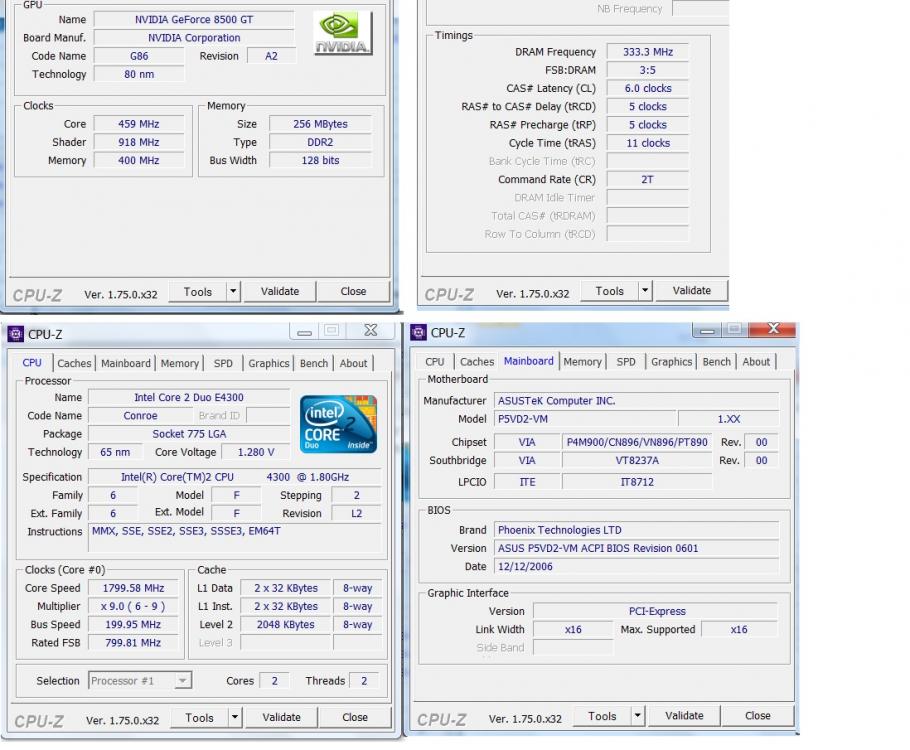Click the NVIDIA logo in Graphics window

click(x=342, y=34)
